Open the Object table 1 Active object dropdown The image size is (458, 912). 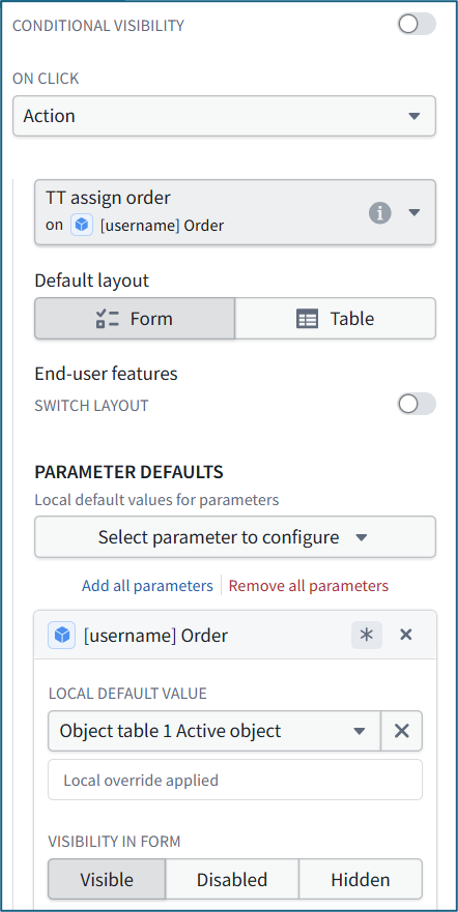click(x=214, y=731)
